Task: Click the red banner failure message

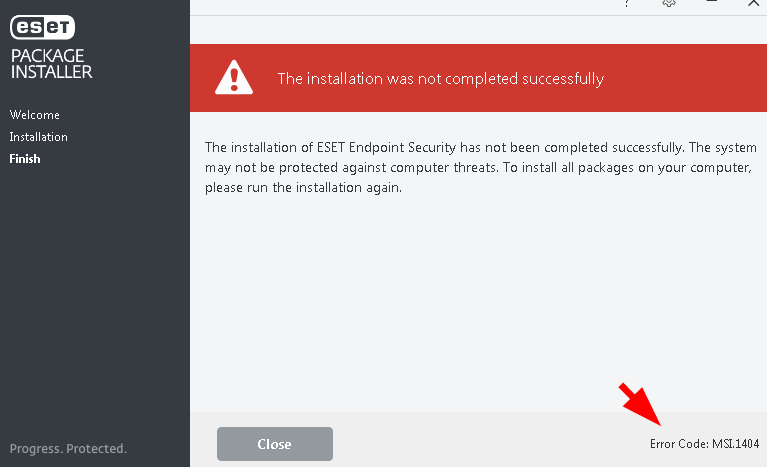Action: click(x=441, y=79)
